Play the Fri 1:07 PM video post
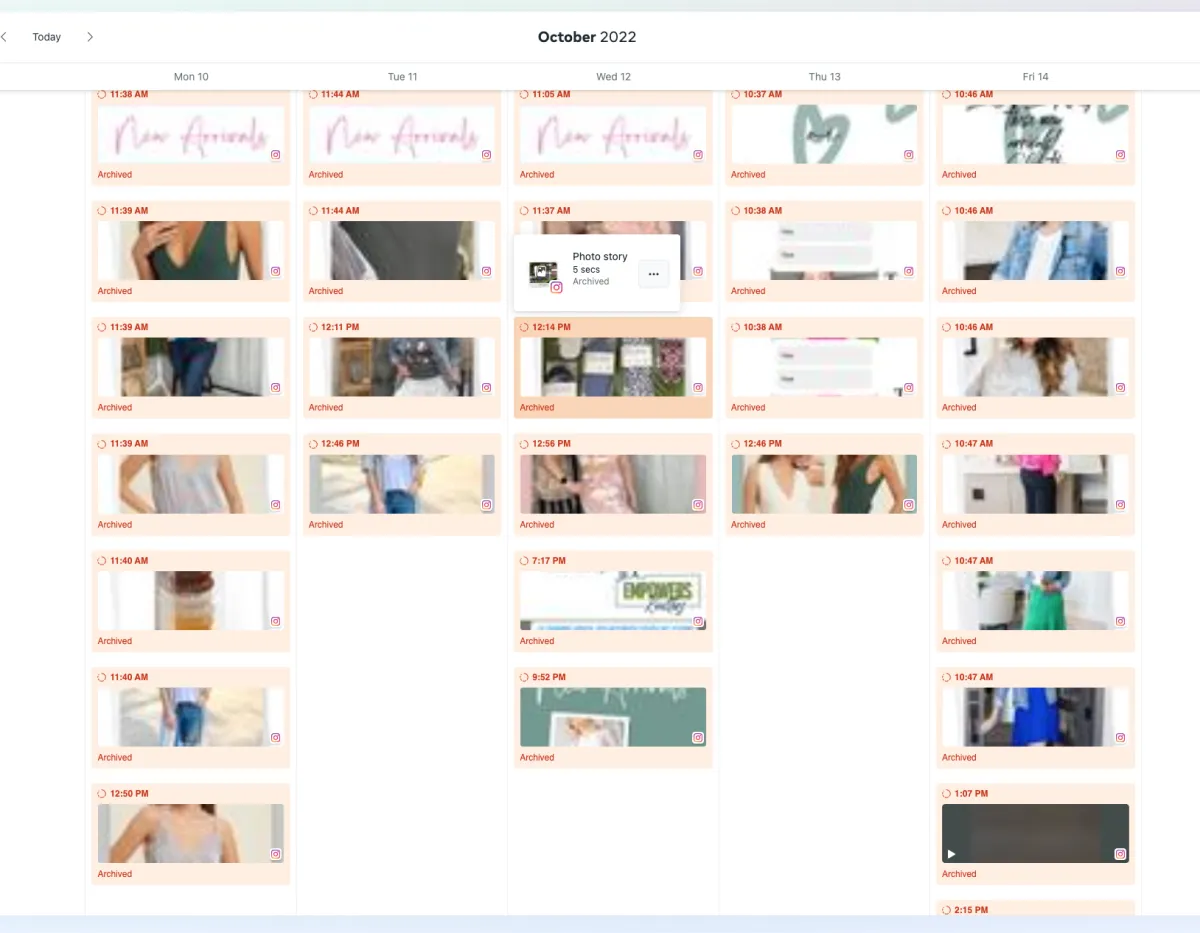This screenshot has width=1200, height=933. point(951,854)
